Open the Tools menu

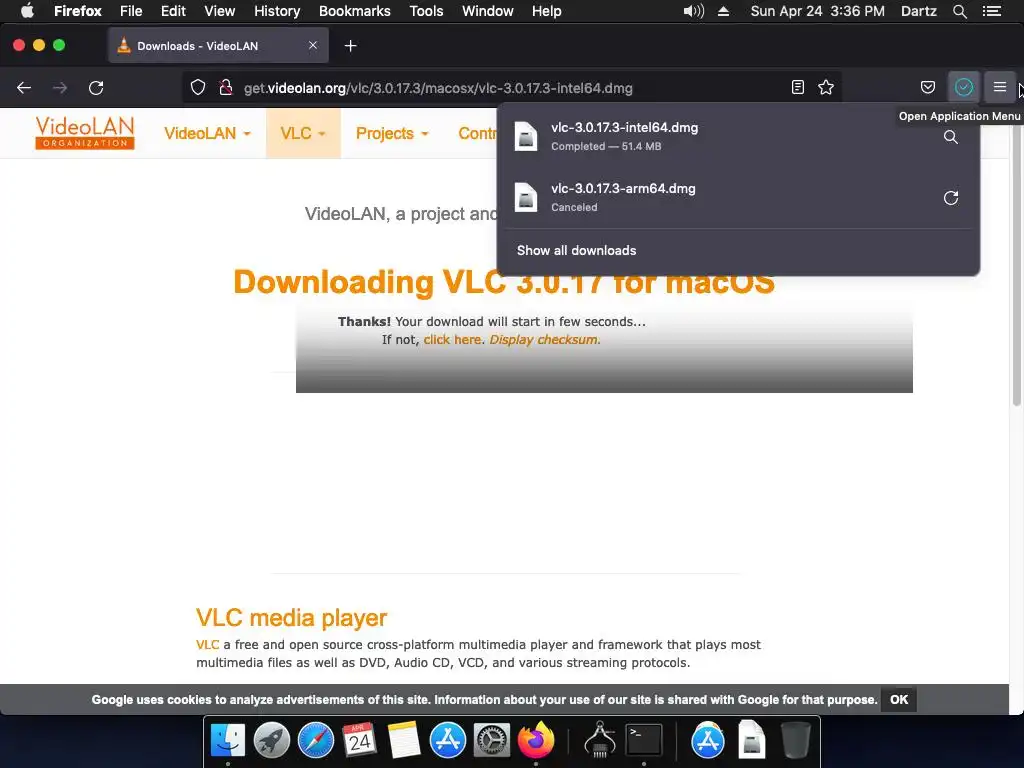coord(426,11)
